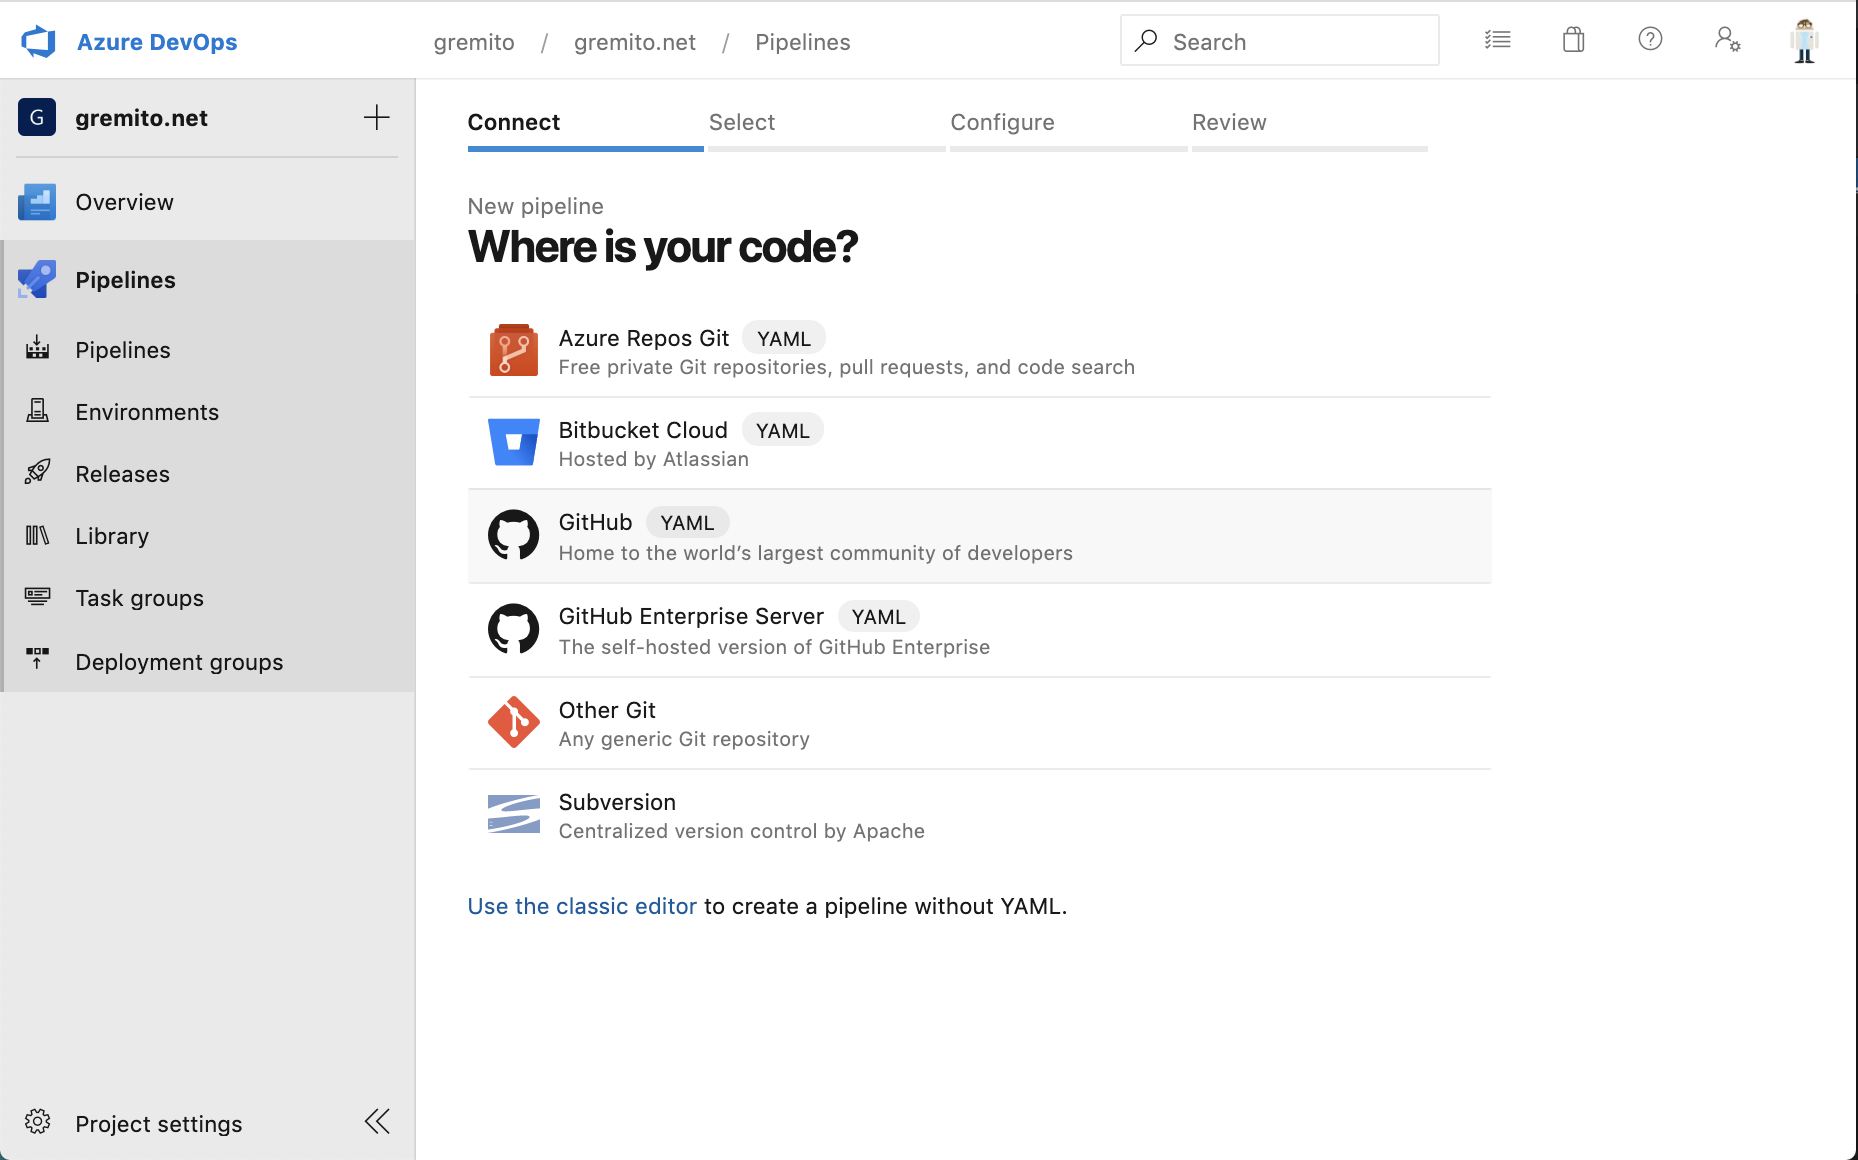1858x1160 pixels.
Task: Click the gremito breadcrumb link
Action: 474,42
